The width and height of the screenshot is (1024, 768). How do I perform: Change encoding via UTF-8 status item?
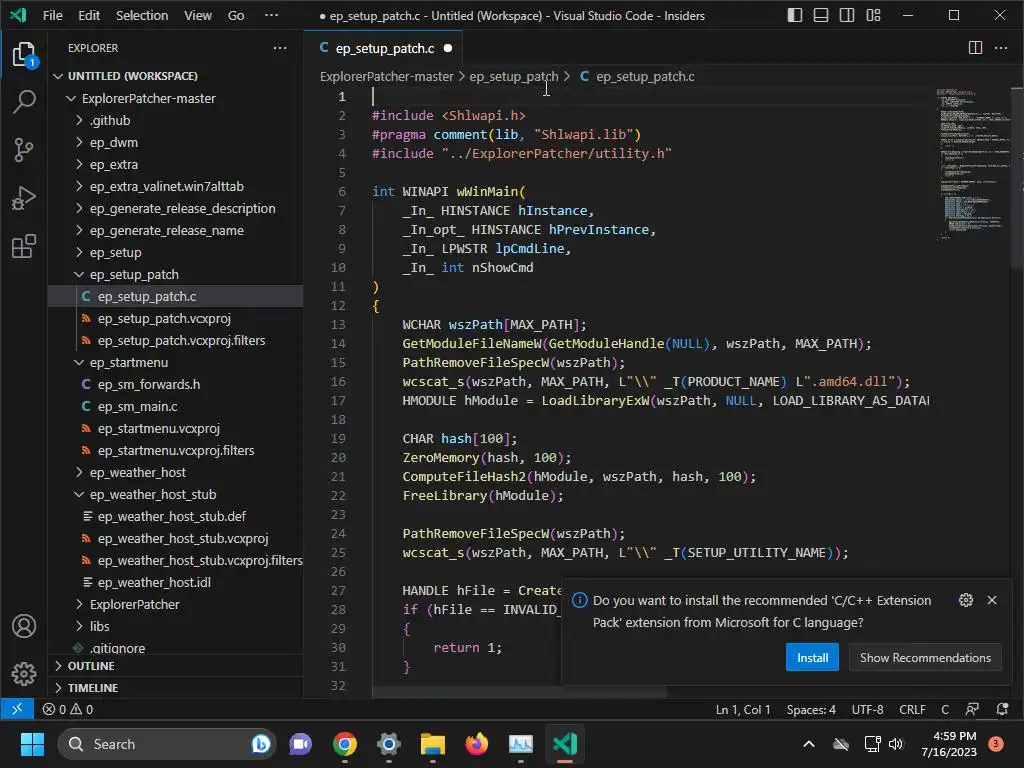point(867,709)
